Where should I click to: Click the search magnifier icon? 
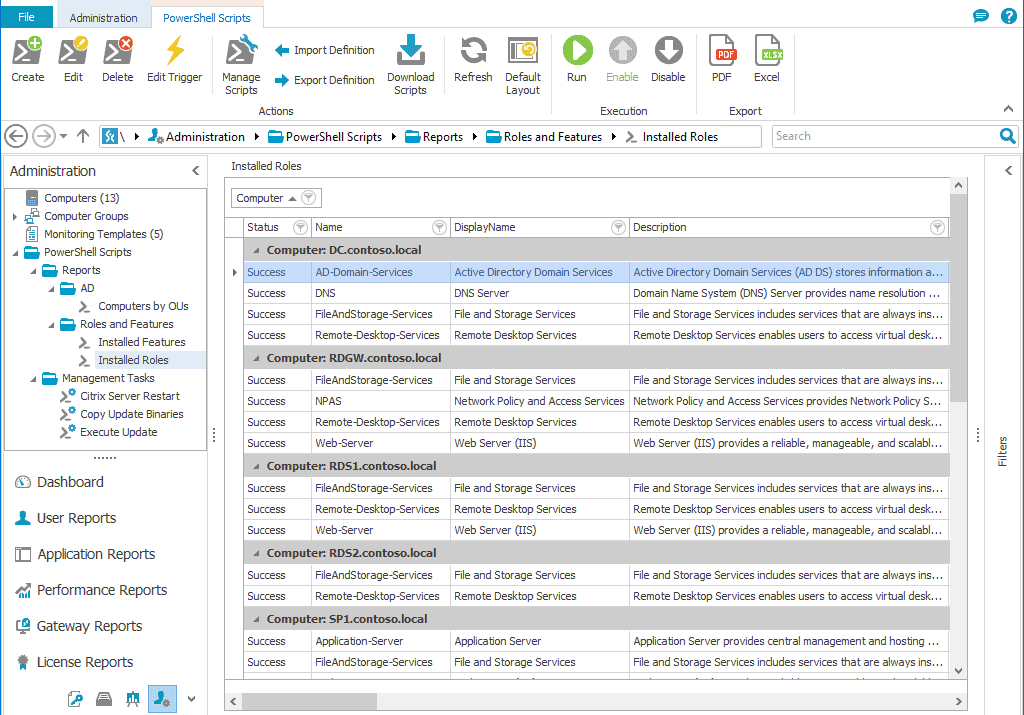point(1008,136)
